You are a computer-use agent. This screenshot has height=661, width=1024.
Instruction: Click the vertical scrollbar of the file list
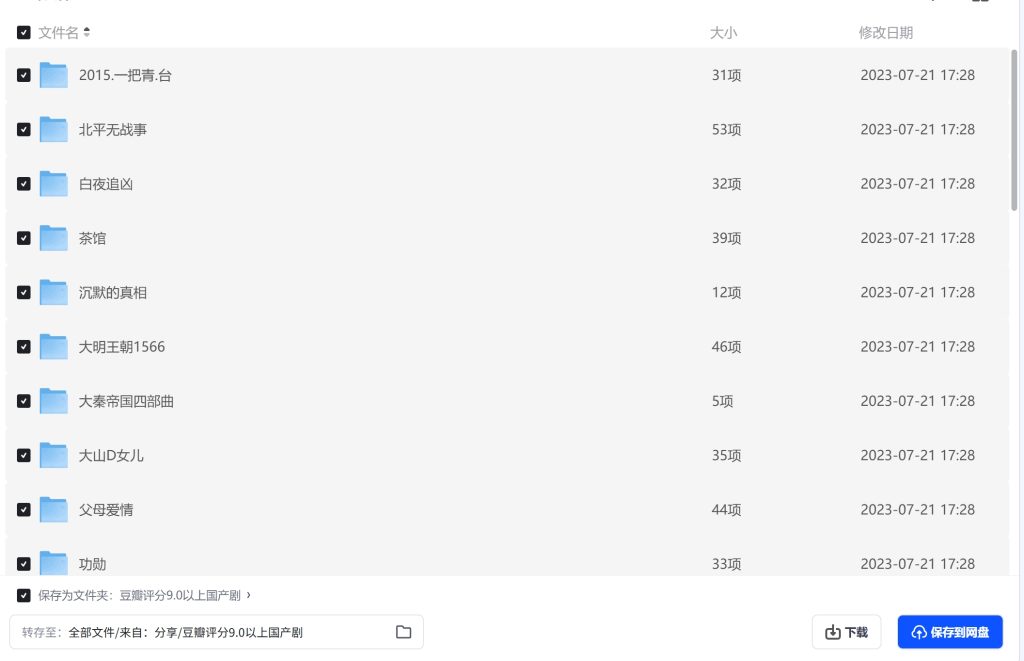pos(1014,131)
